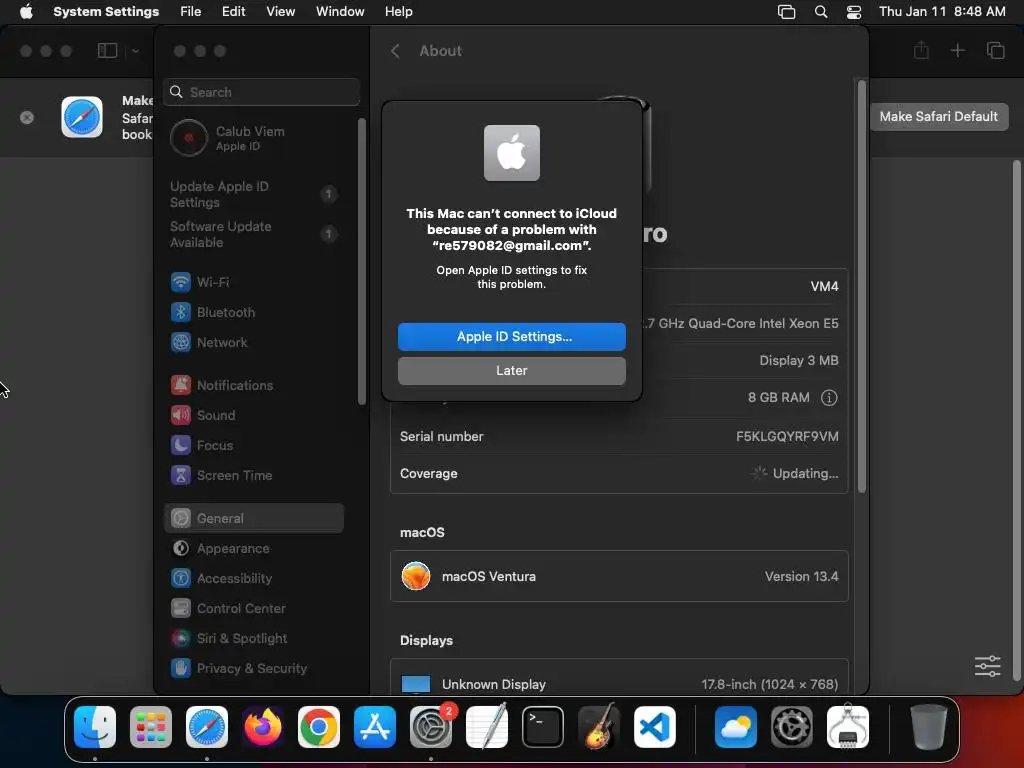The width and height of the screenshot is (1024, 768).
Task: Open Google Chrome from the Dock
Action: click(319, 727)
